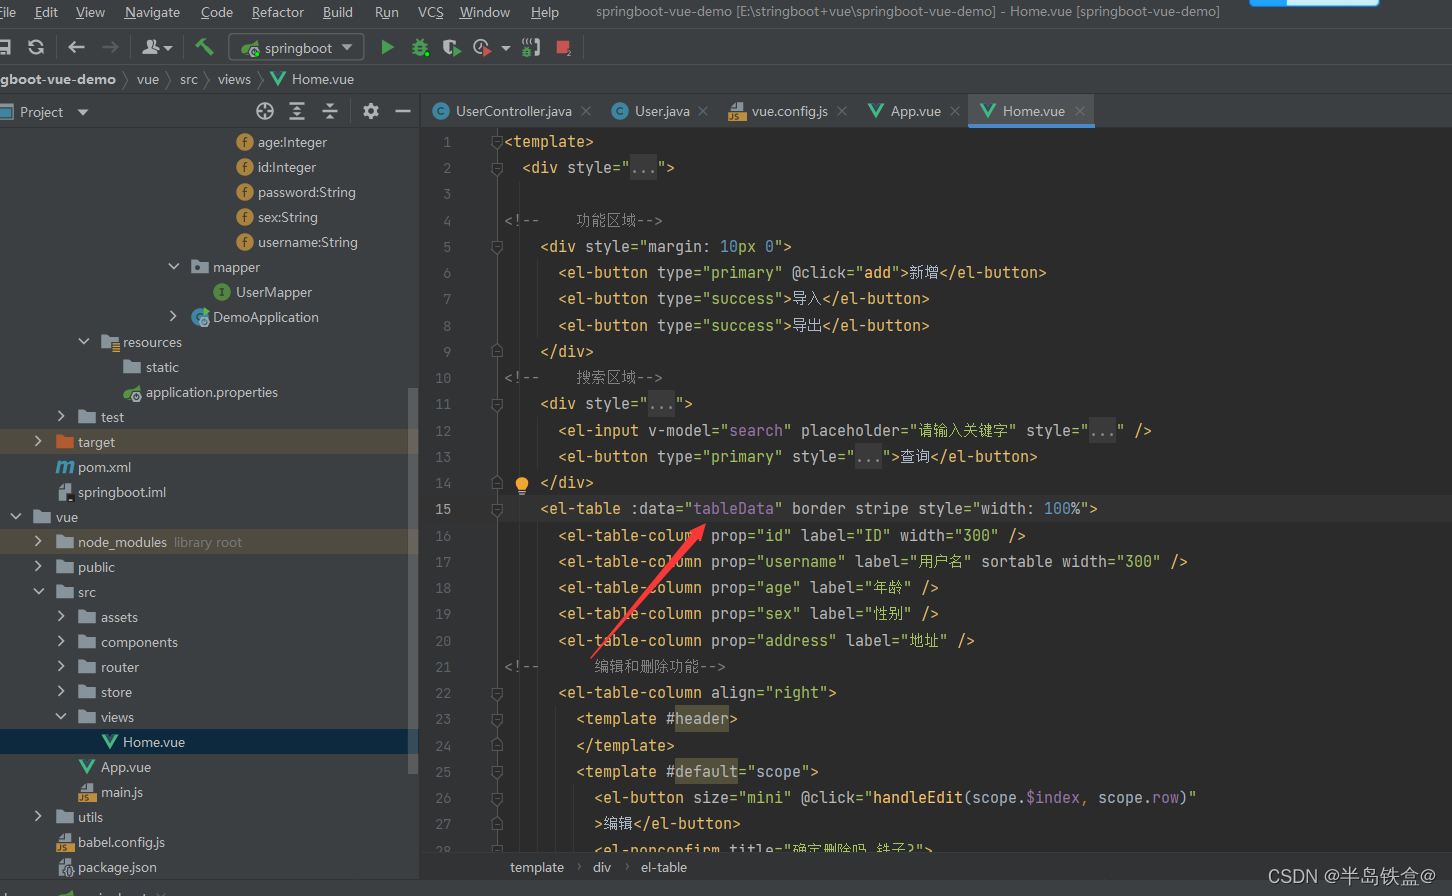Open the Edit menu
This screenshot has width=1452, height=896.
46,12
